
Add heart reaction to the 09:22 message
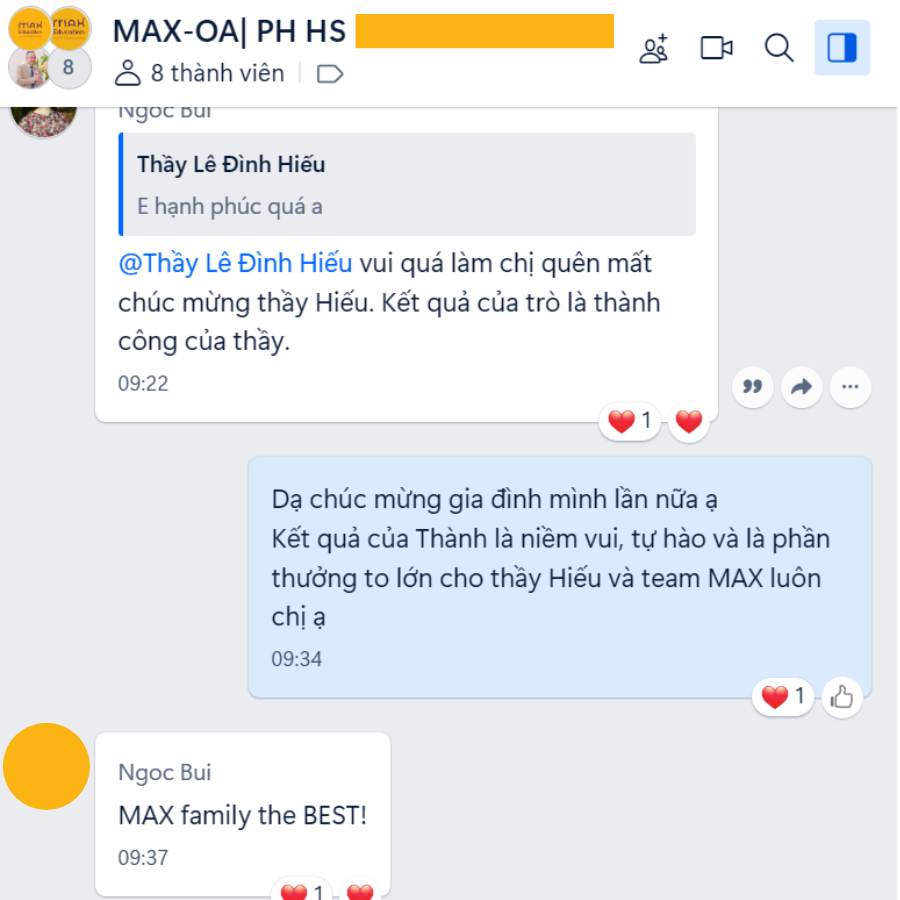(689, 421)
